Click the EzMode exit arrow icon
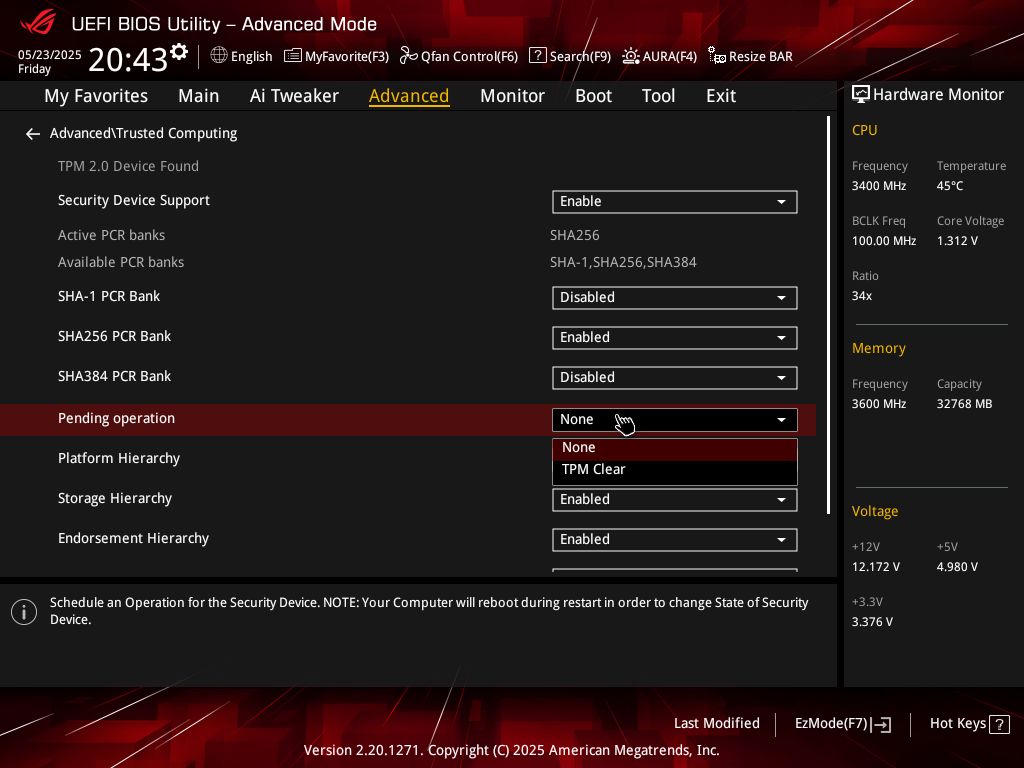 tap(881, 724)
